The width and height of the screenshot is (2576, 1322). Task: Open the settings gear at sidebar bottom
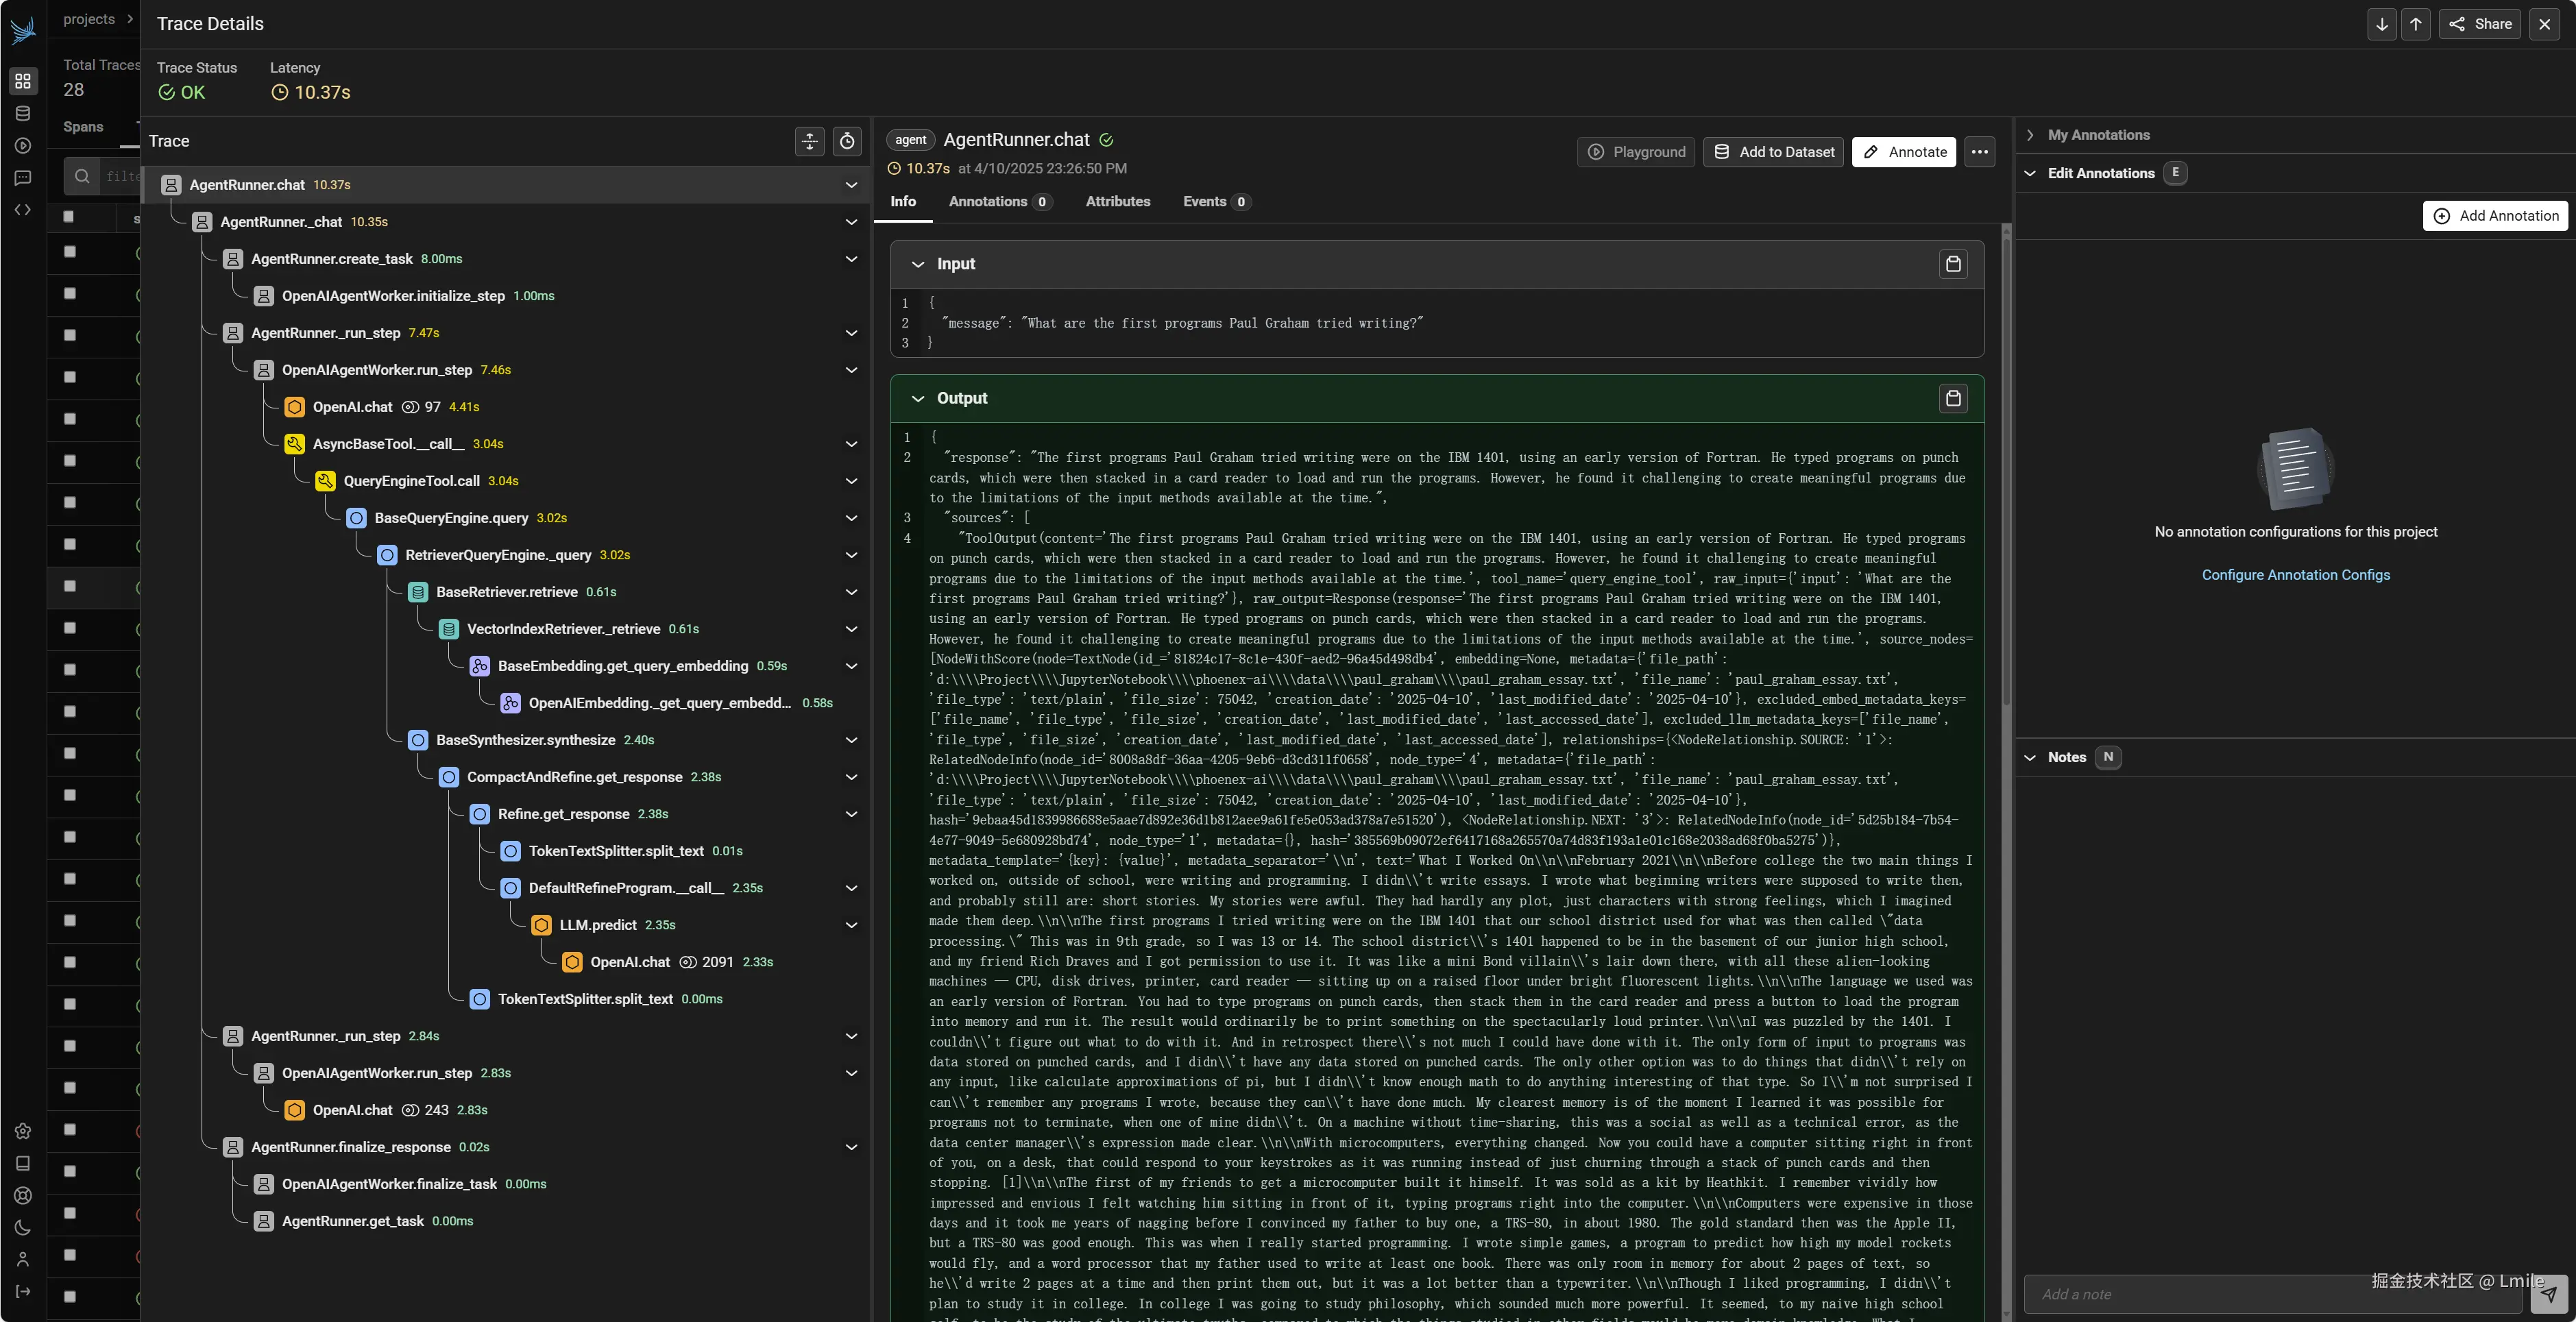[x=23, y=1131]
